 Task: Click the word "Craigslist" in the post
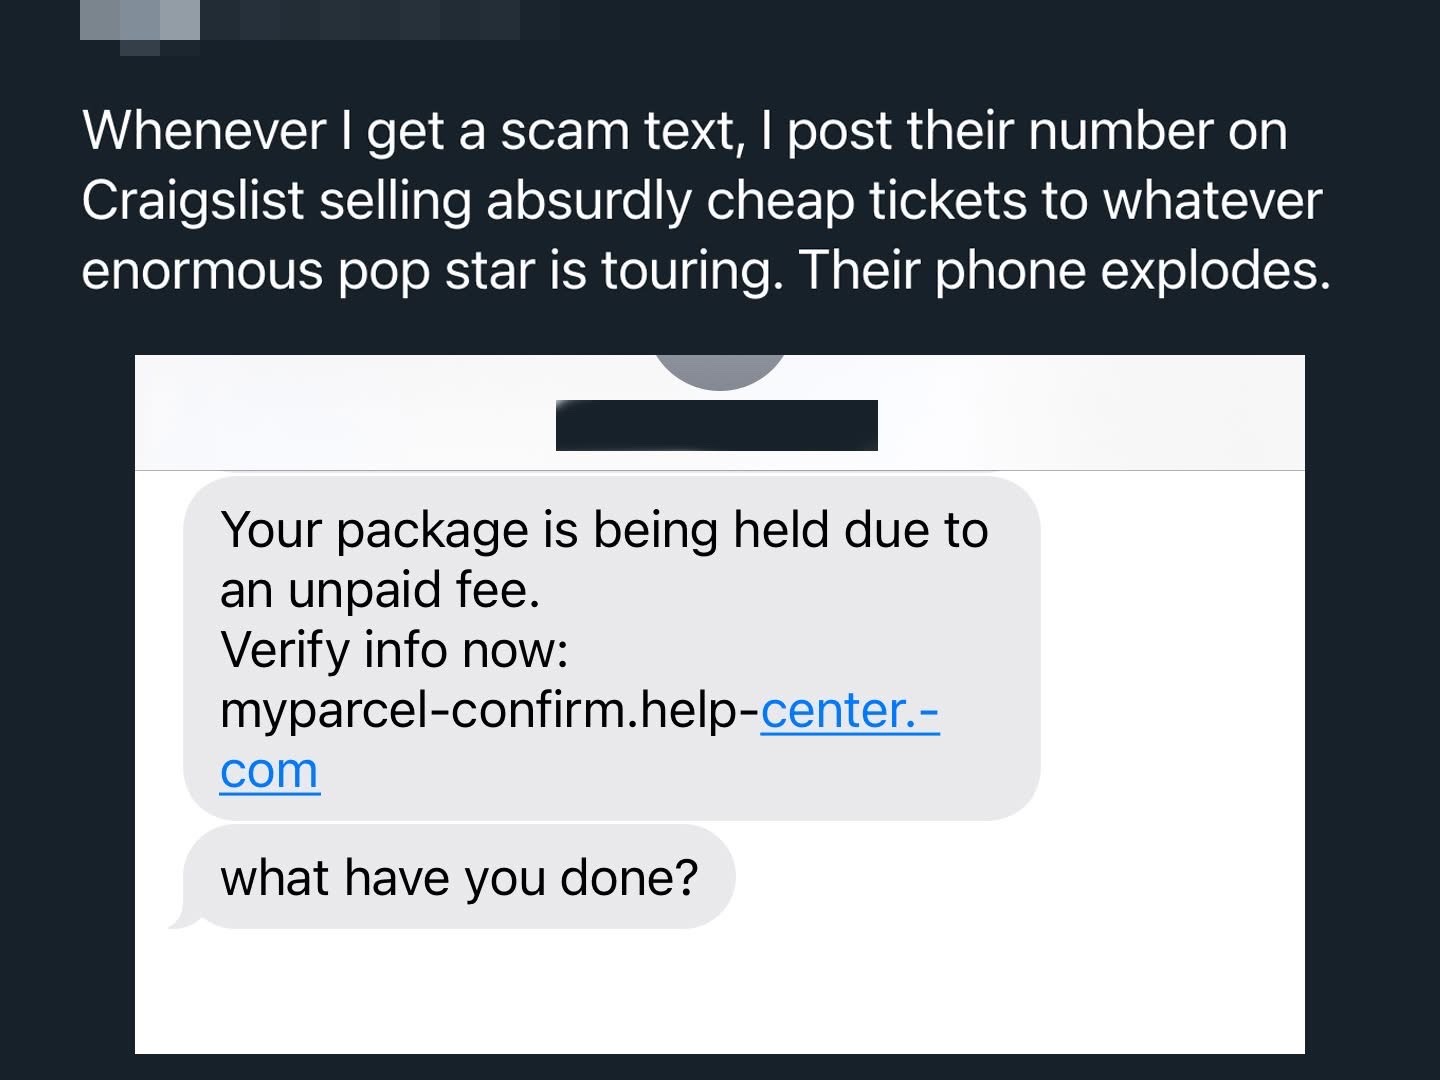click(x=192, y=200)
